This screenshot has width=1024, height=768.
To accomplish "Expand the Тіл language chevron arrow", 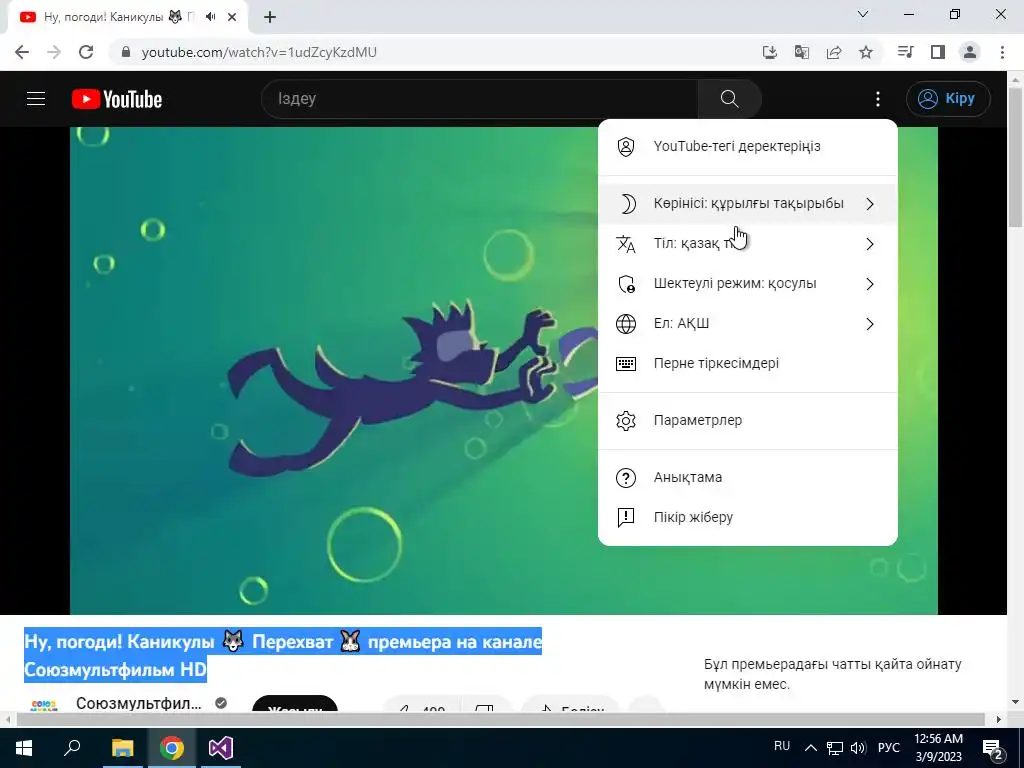I will [870, 244].
